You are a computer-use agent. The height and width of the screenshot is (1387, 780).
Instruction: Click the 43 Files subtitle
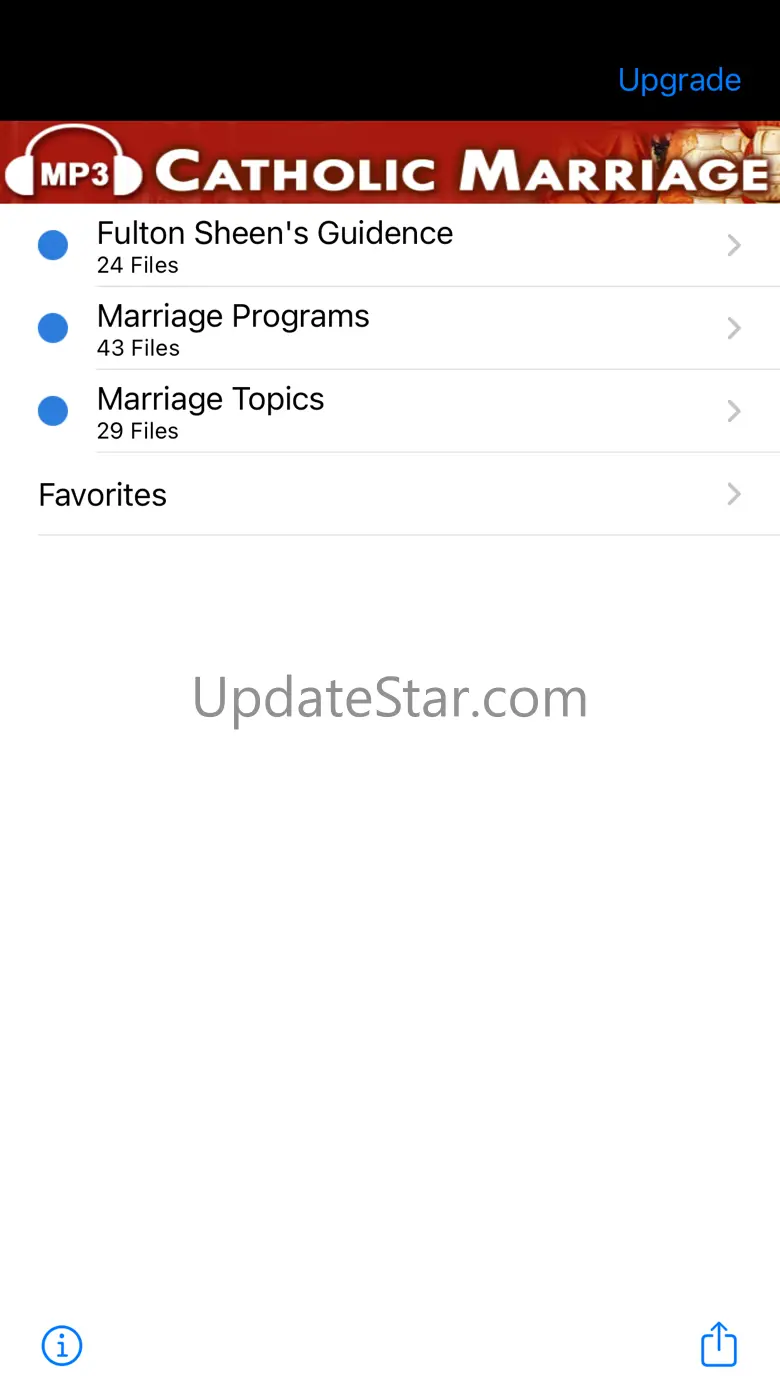(x=138, y=349)
